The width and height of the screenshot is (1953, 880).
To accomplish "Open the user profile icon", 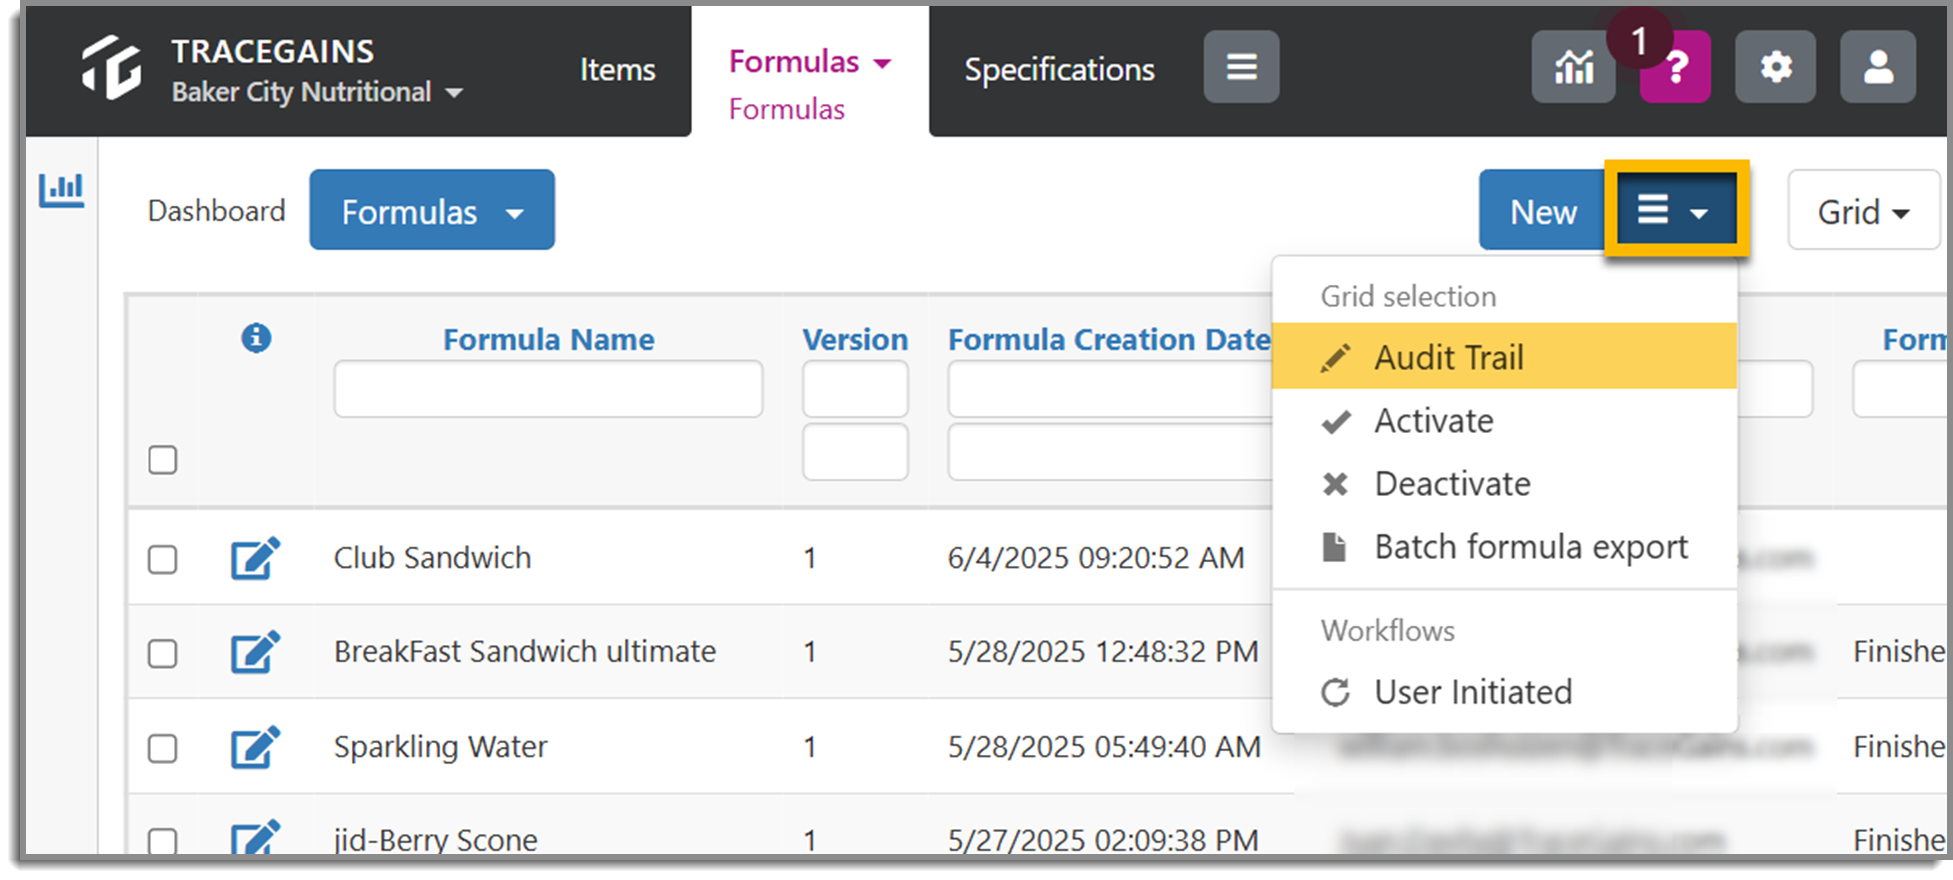I will (x=1878, y=67).
